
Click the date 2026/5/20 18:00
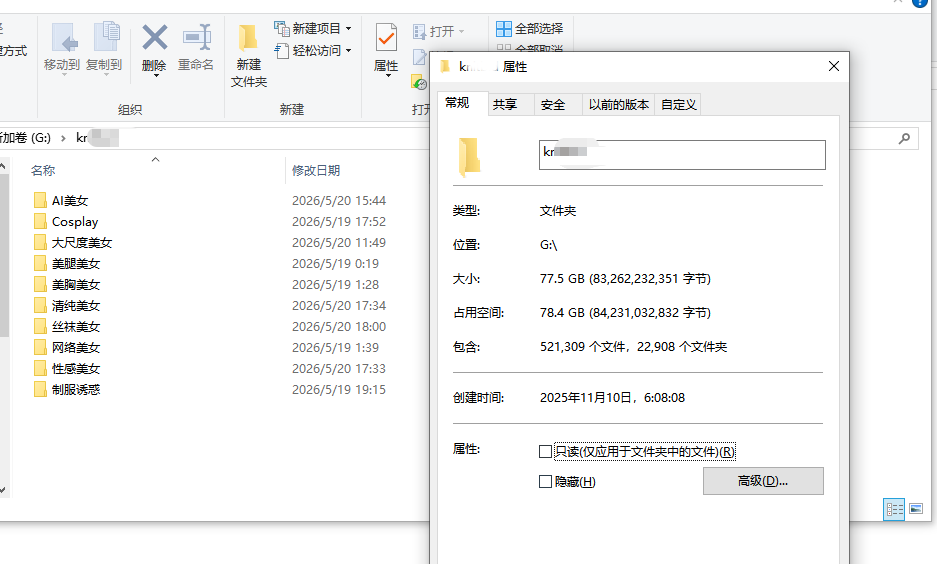click(339, 327)
